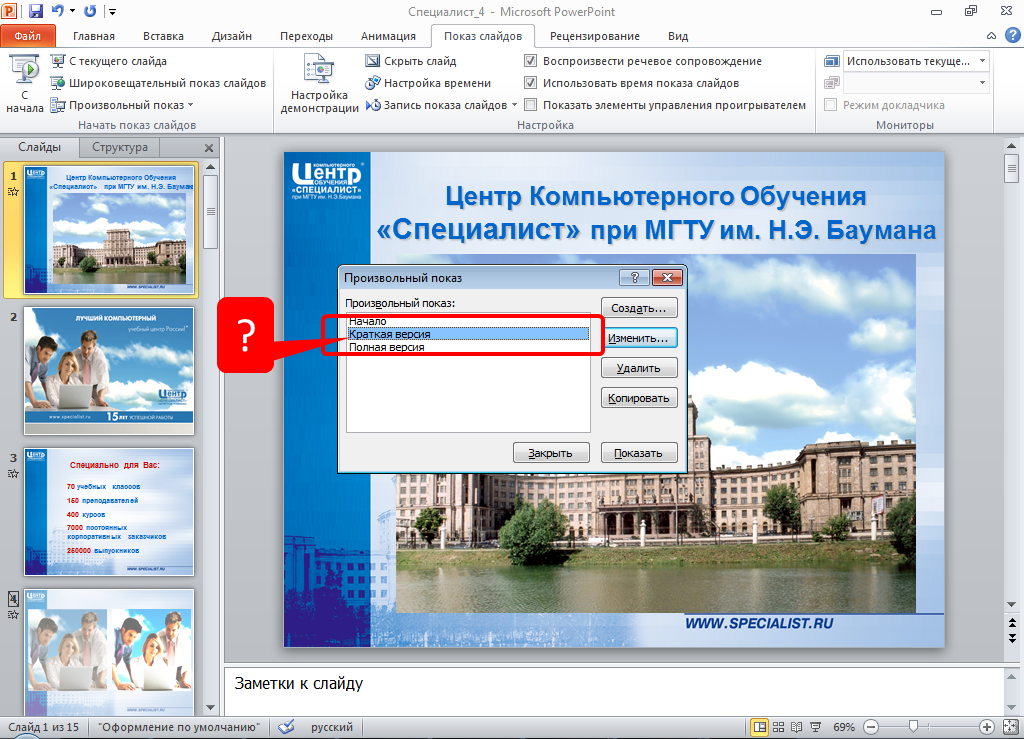Switch to Slide Sorter view in status bar

coord(778,727)
